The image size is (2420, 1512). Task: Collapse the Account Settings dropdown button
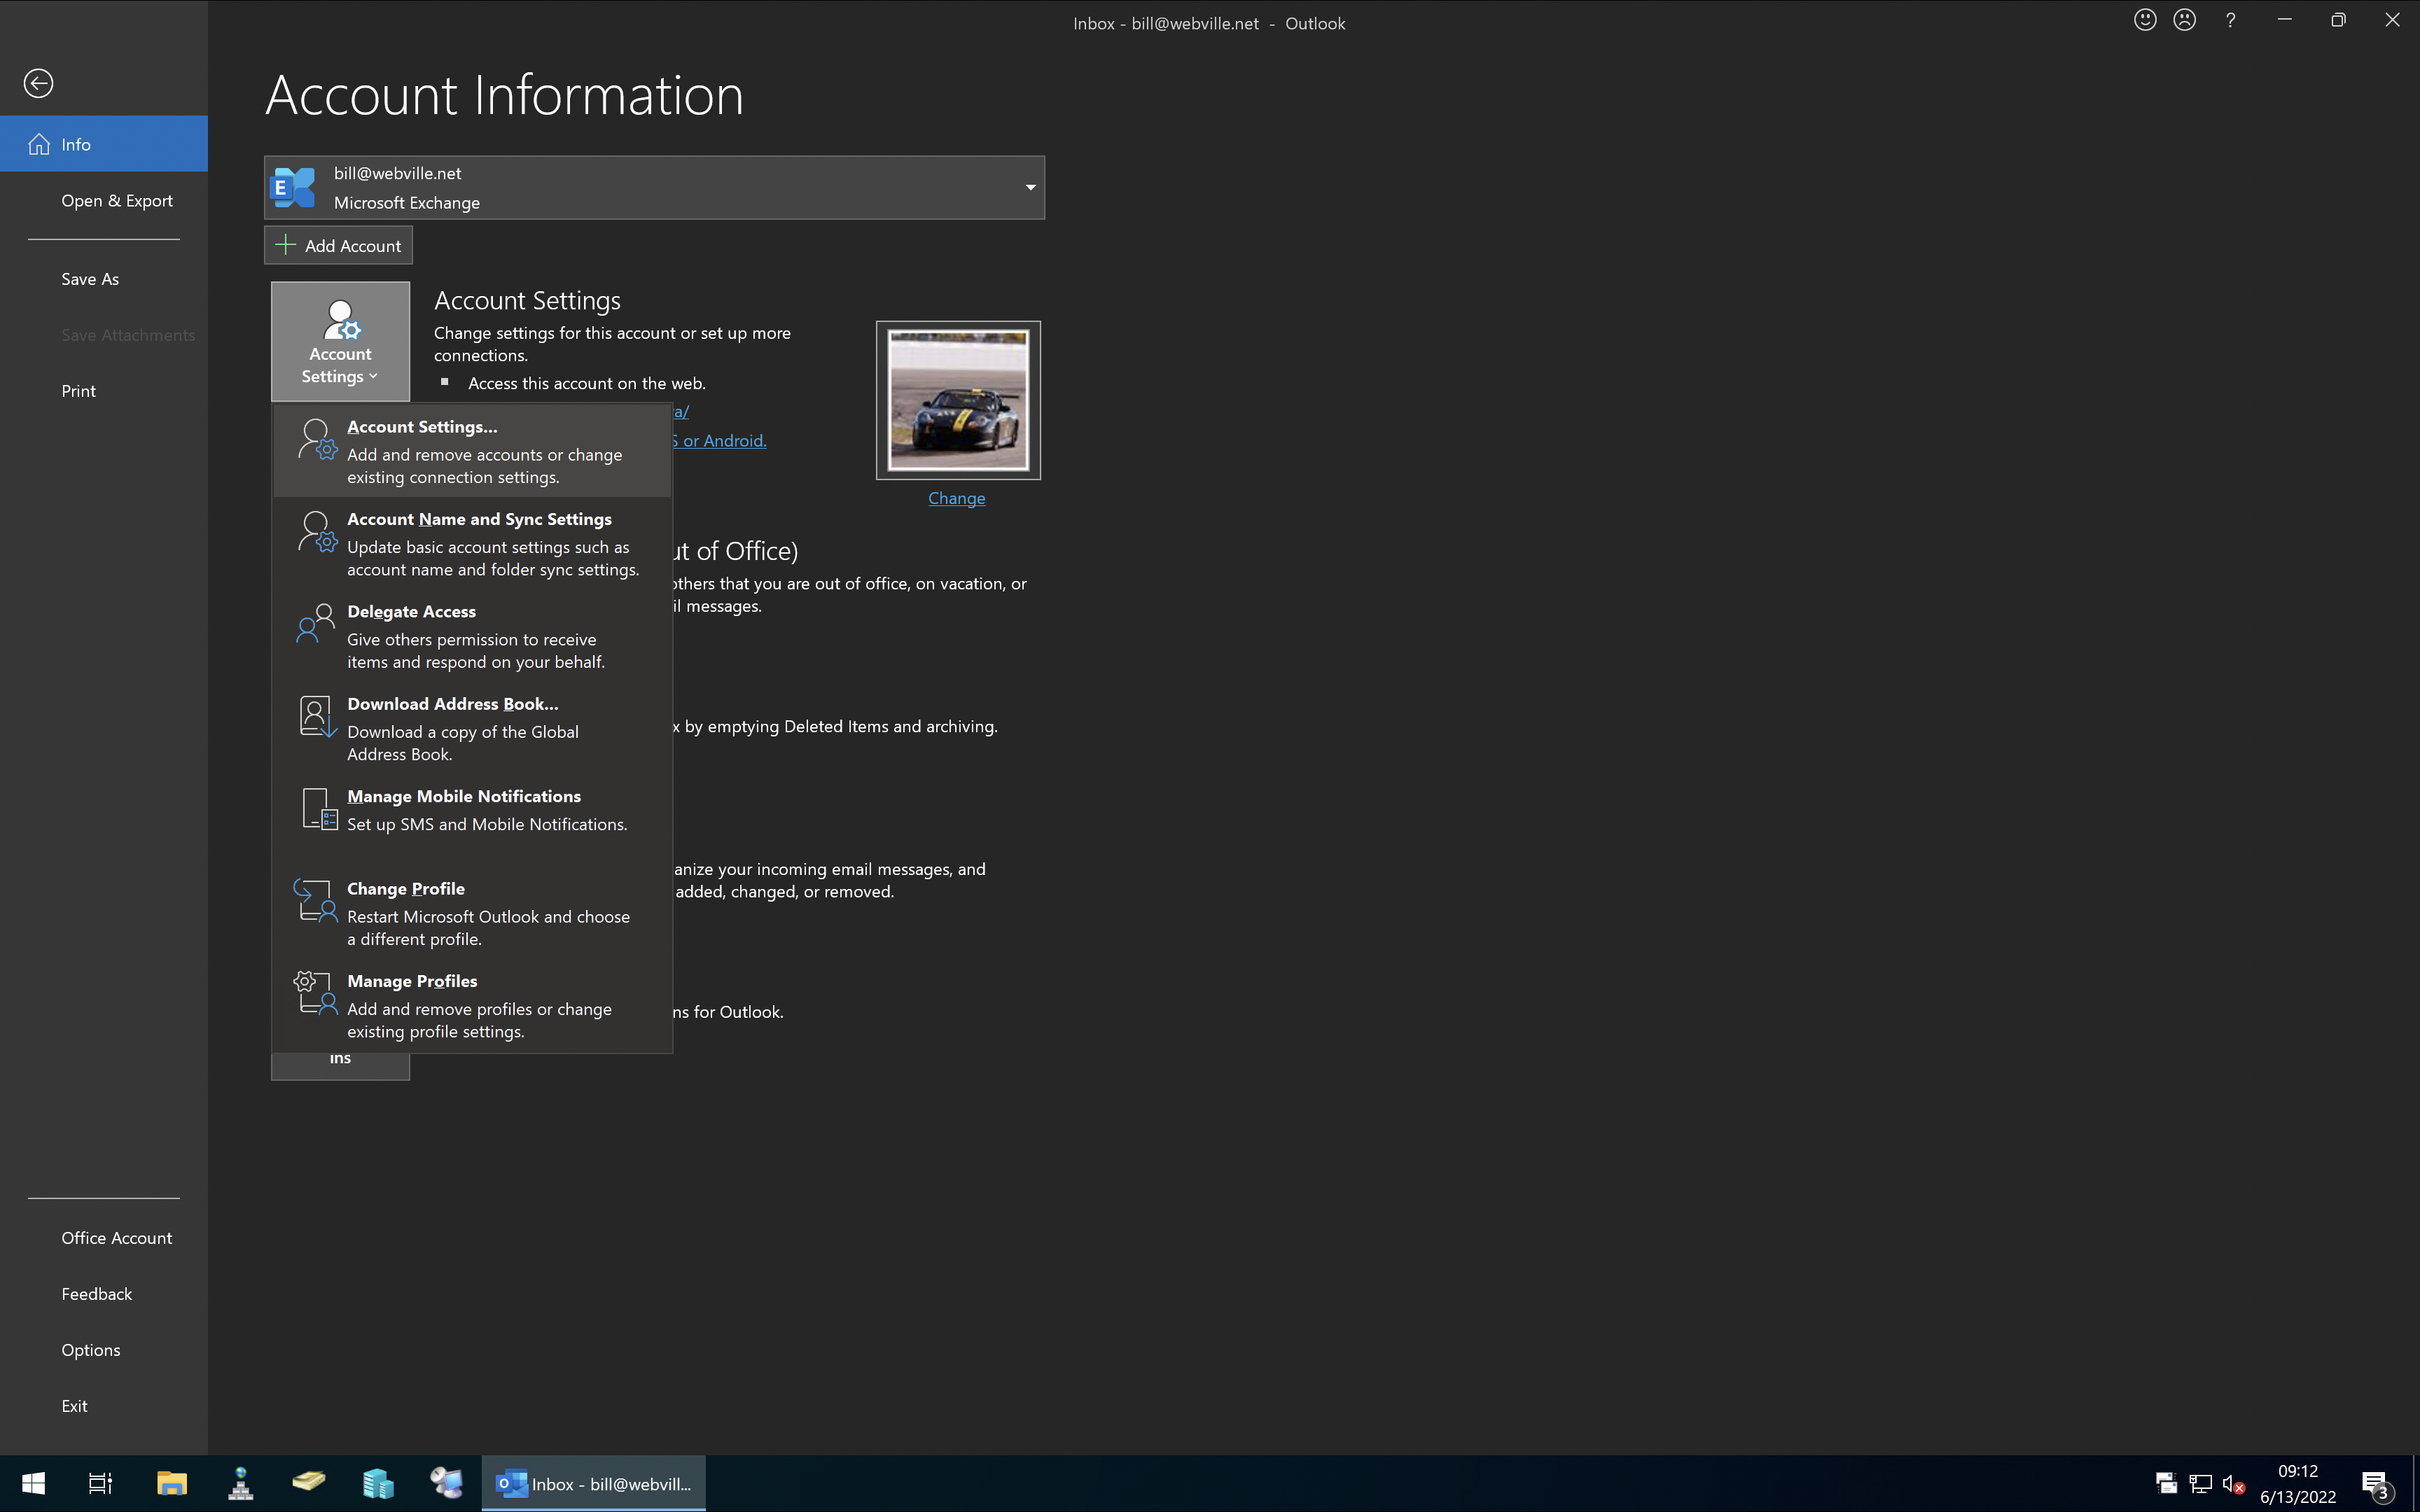(340, 341)
